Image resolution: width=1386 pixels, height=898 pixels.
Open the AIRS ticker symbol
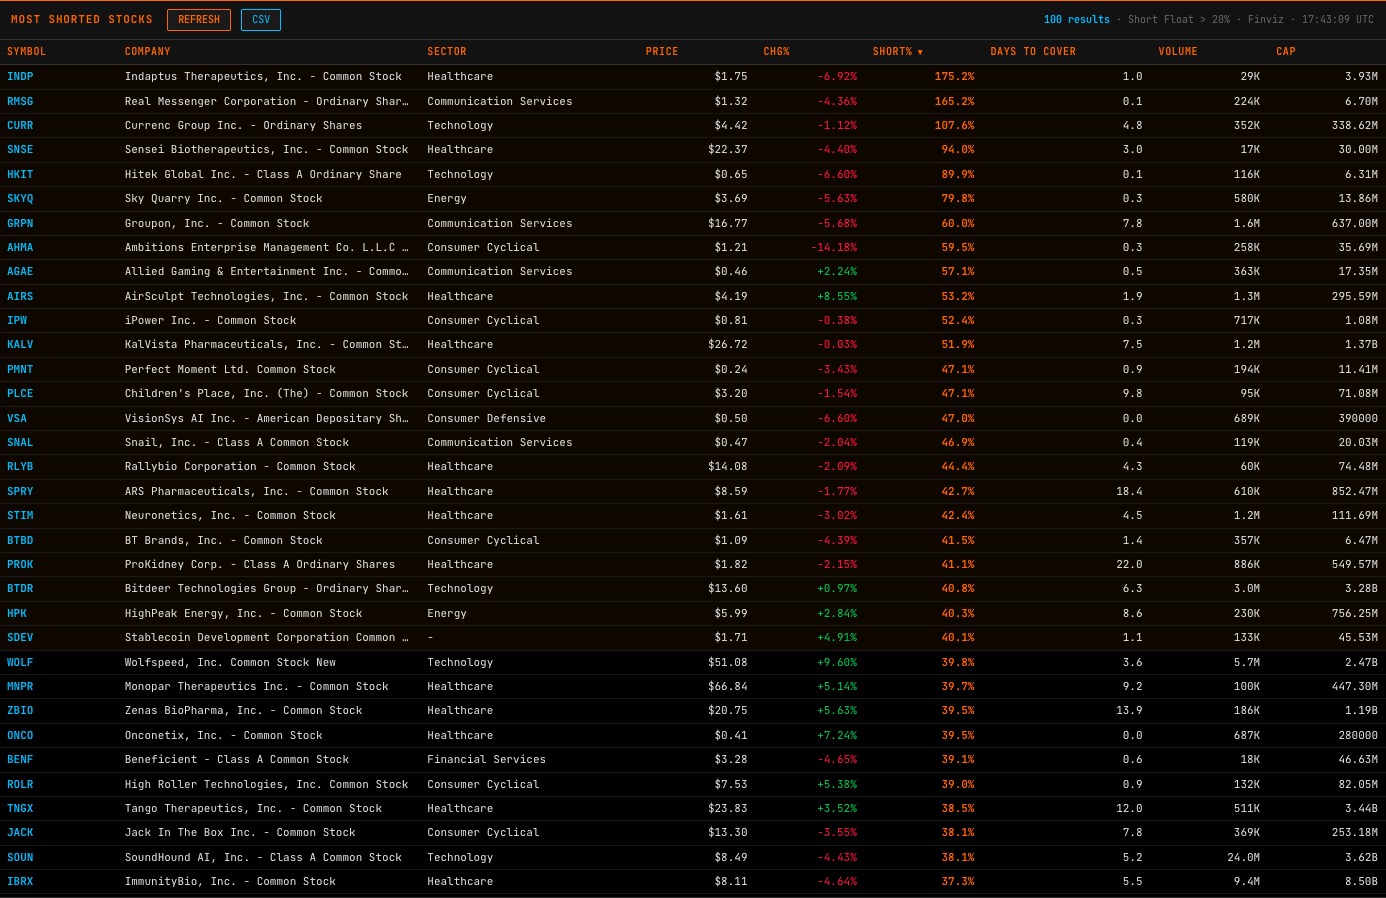[x=20, y=296]
